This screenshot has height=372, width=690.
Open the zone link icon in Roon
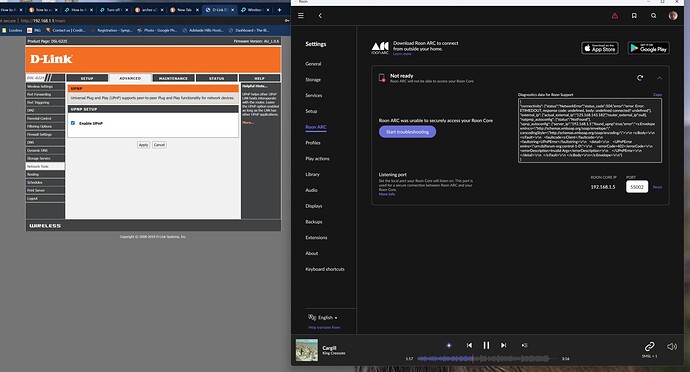pos(650,346)
